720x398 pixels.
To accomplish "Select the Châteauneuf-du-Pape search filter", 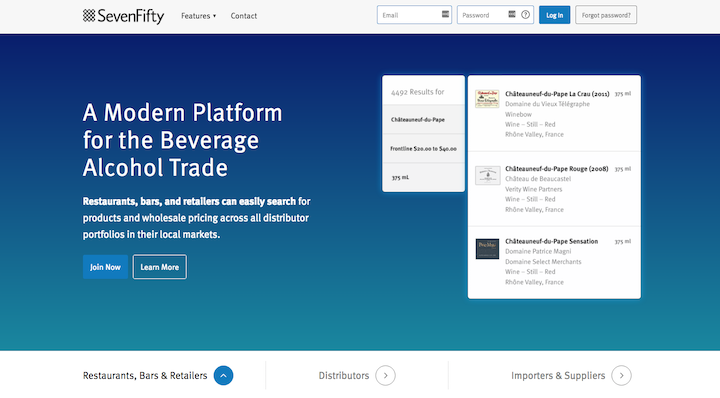I will (x=423, y=119).
